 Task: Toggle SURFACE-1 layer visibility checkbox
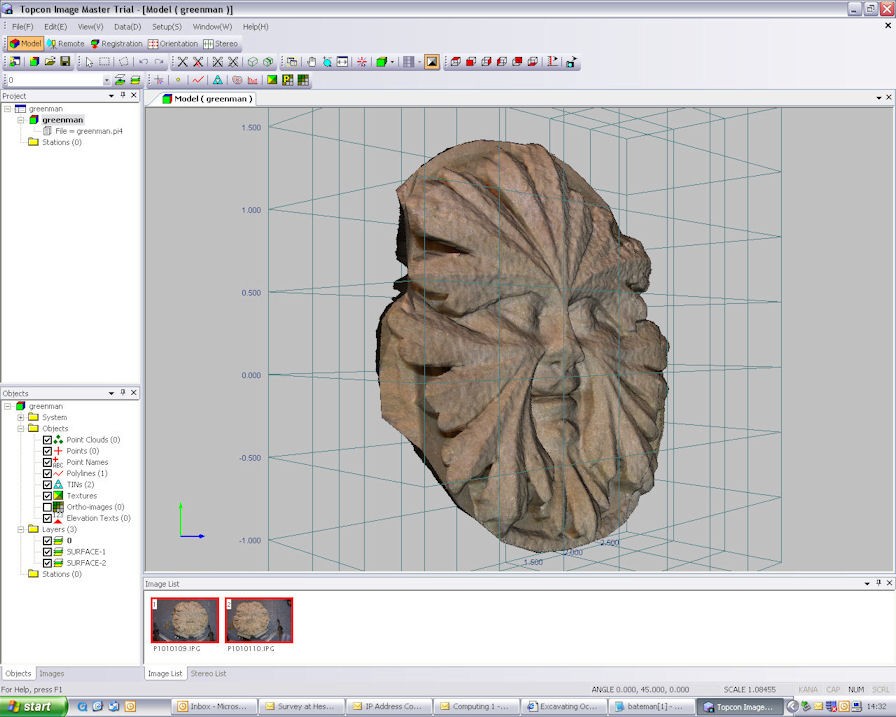[x=47, y=552]
